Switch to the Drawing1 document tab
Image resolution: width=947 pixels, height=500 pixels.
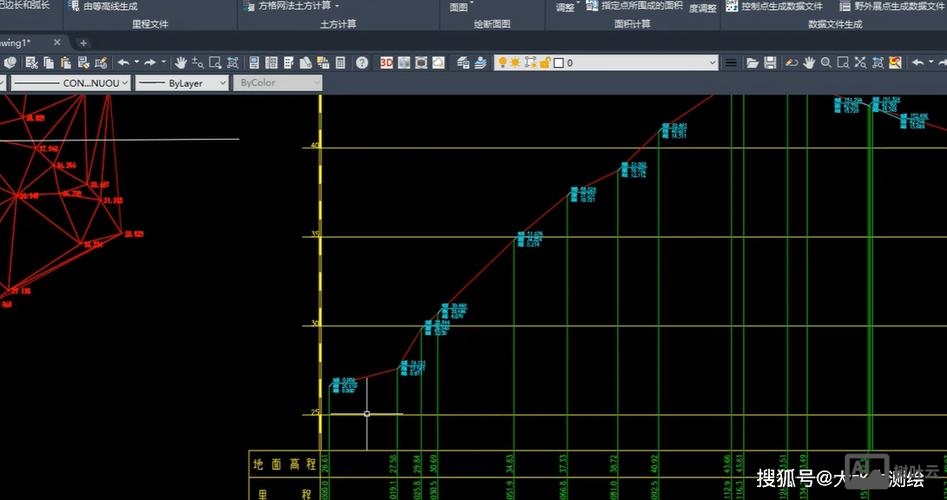[20, 43]
